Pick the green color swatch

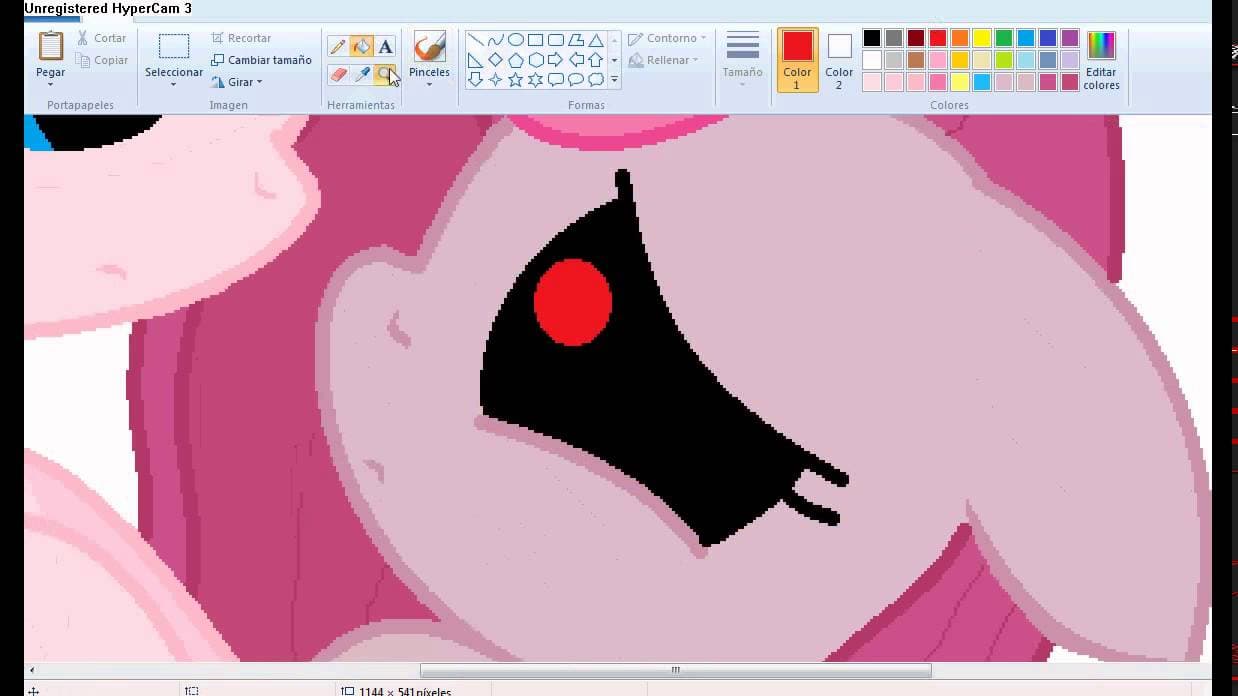tap(1004, 38)
